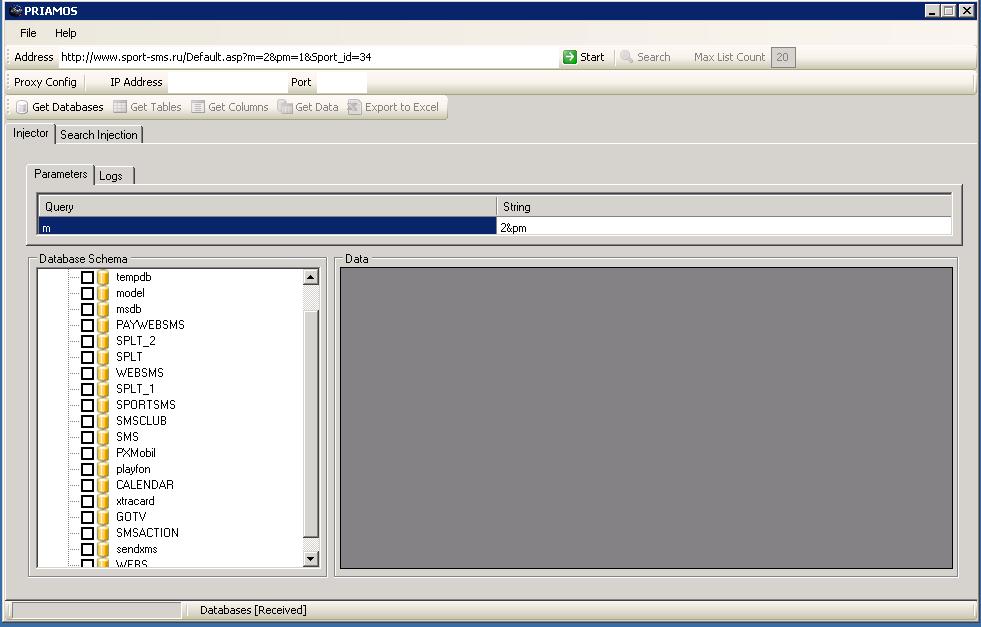Select the SPLT_1 checkbox
Viewport: 981px width, 627px height.
click(x=88, y=389)
